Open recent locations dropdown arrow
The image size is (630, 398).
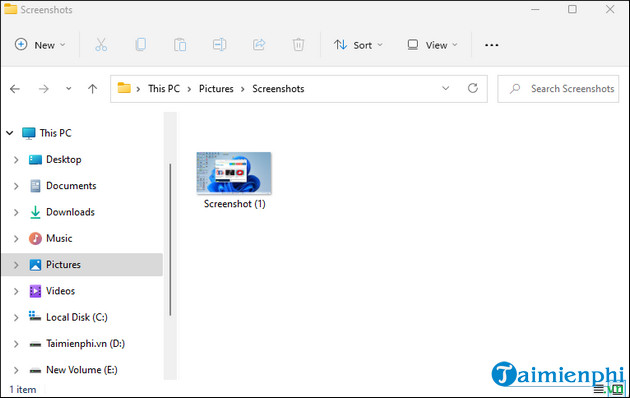tap(69, 89)
